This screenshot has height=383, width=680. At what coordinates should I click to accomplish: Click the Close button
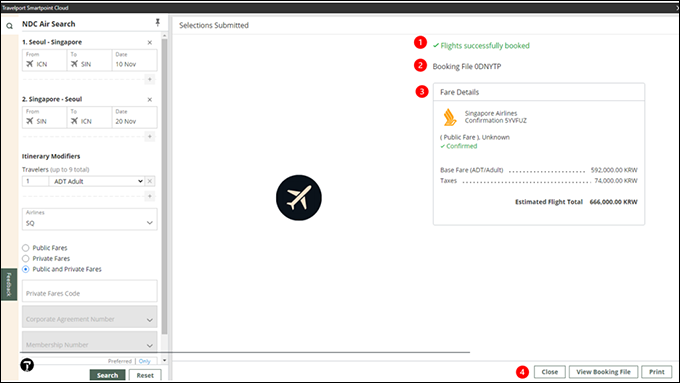tap(549, 372)
